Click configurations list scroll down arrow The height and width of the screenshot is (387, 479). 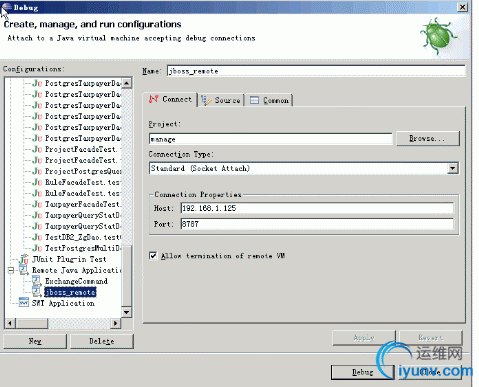pyautogui.click(x=127, y=312)
